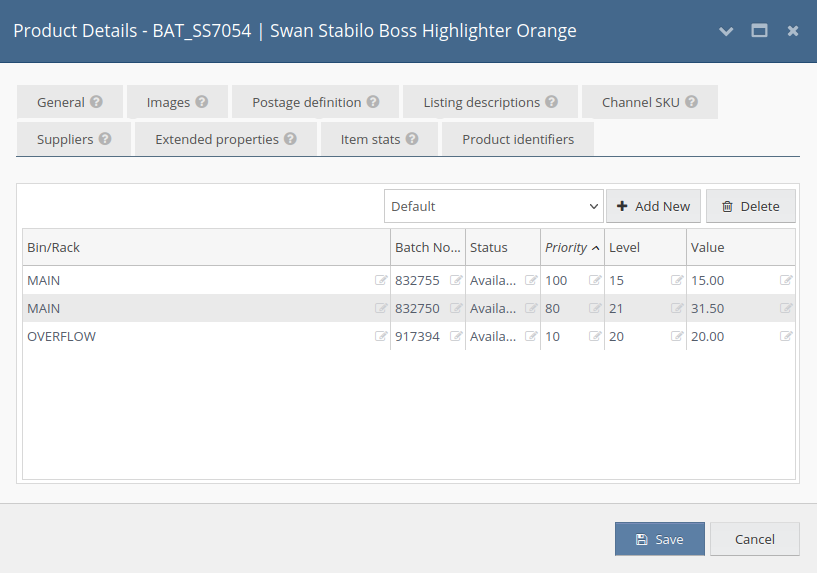The width and height of the screenshot is (817, 573).
Task: Click the Value column header
Action: click(x=741, y=247)
